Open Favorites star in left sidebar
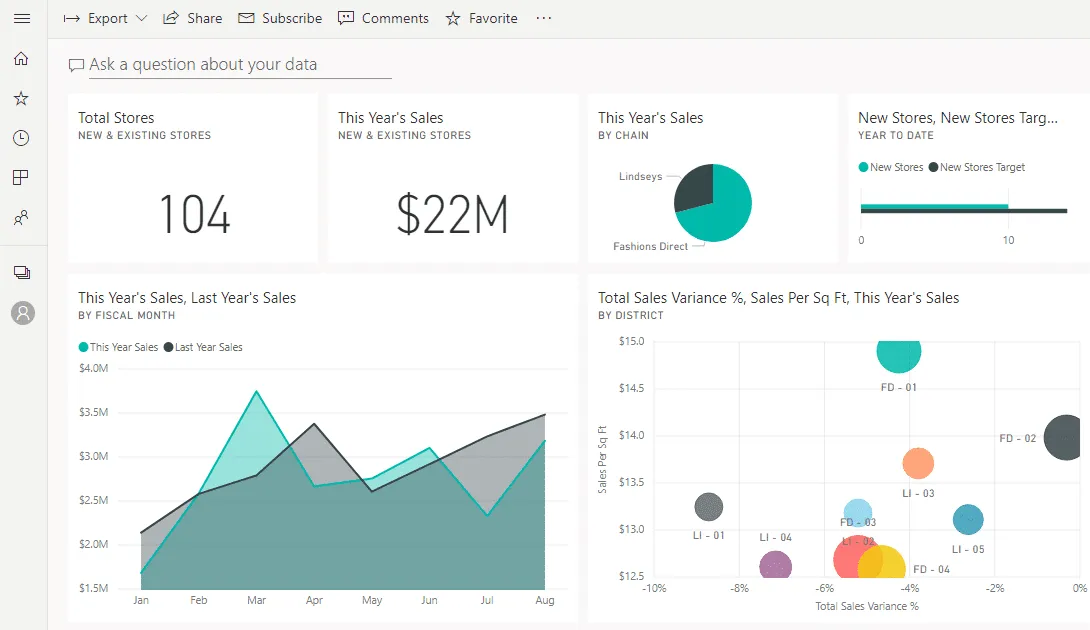Viewport: 1090px width, 630px height. (21, 98)
